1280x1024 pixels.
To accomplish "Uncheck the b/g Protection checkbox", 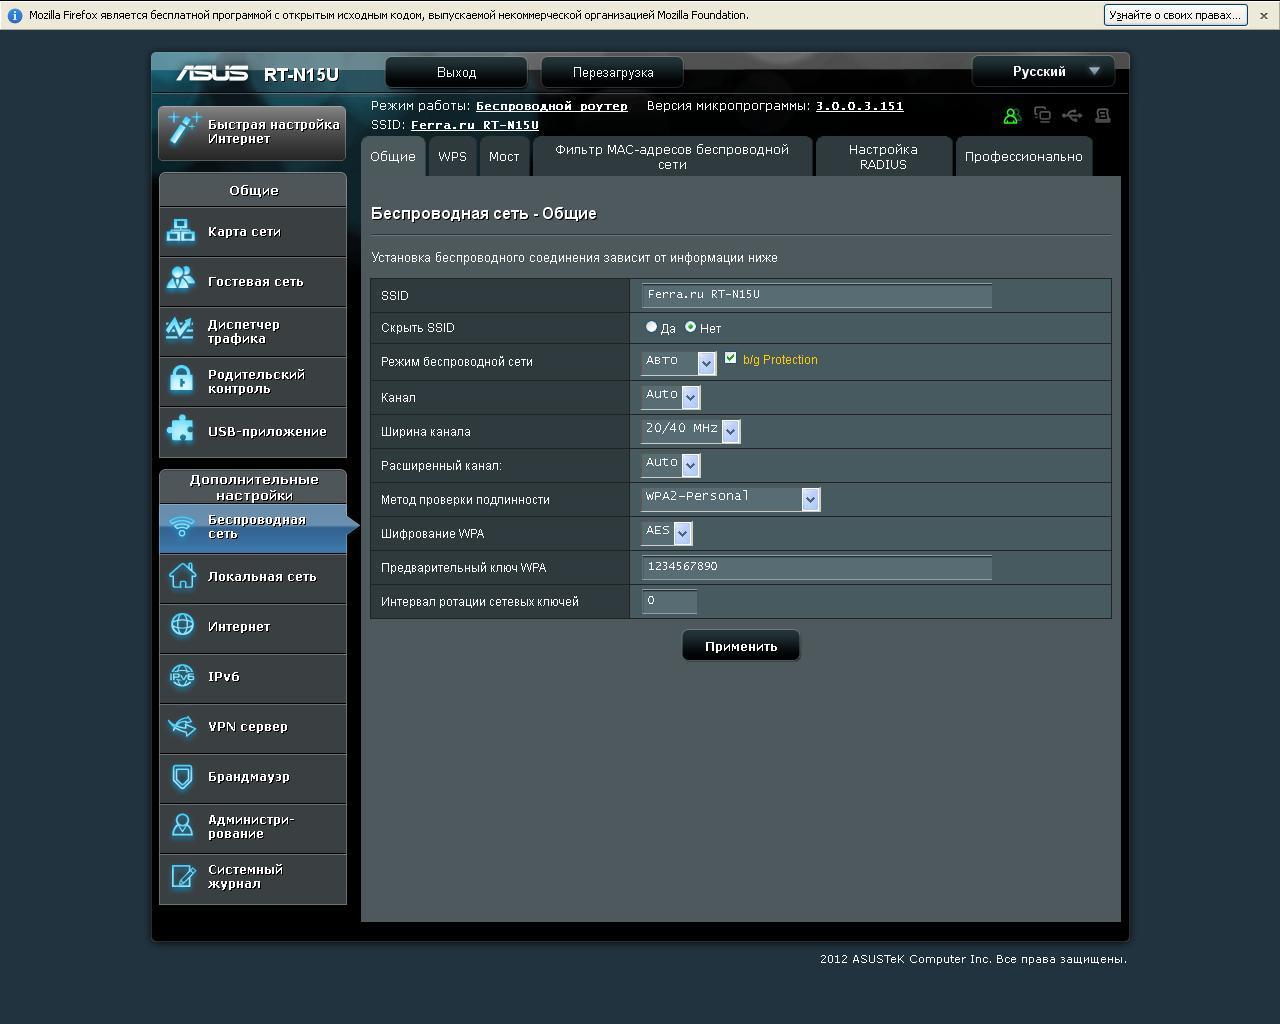I will [730, 358].
